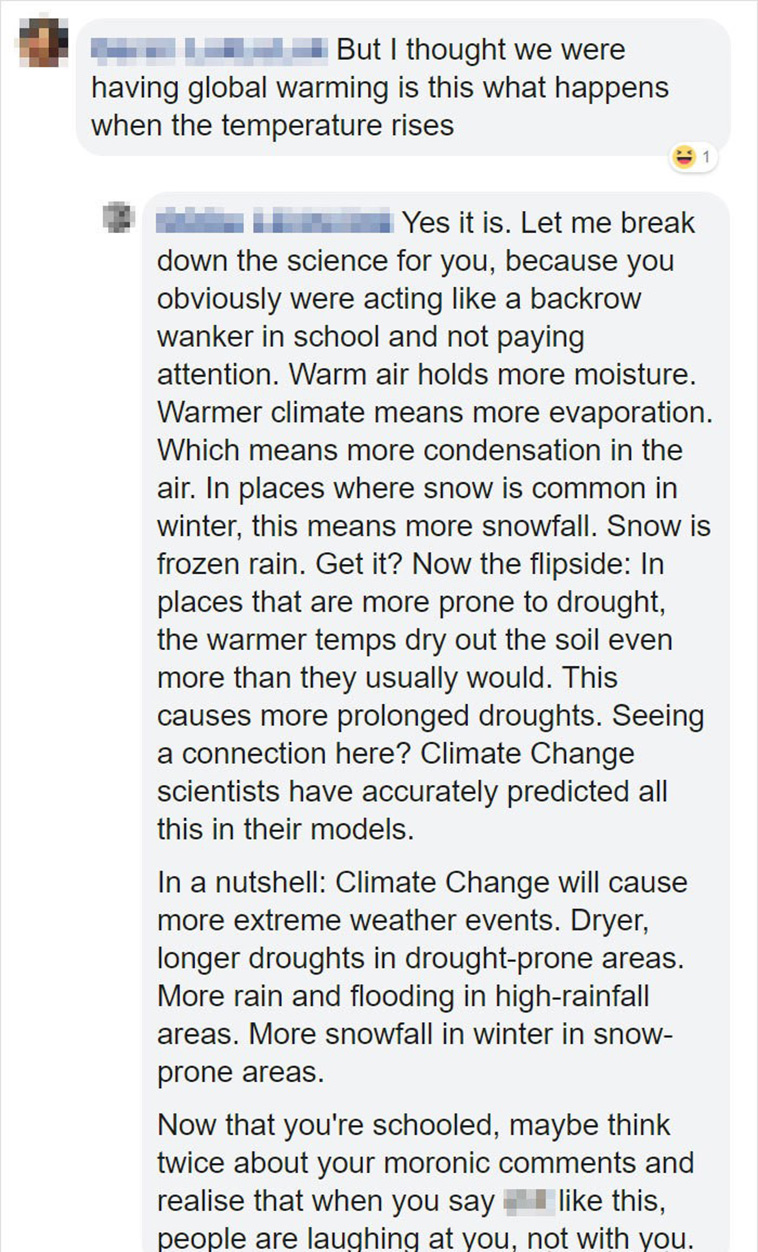This screenshot has height=1252, width=758.
Task: Click 'Now that you're schooled' text
Action: [x=328, y=1127]
